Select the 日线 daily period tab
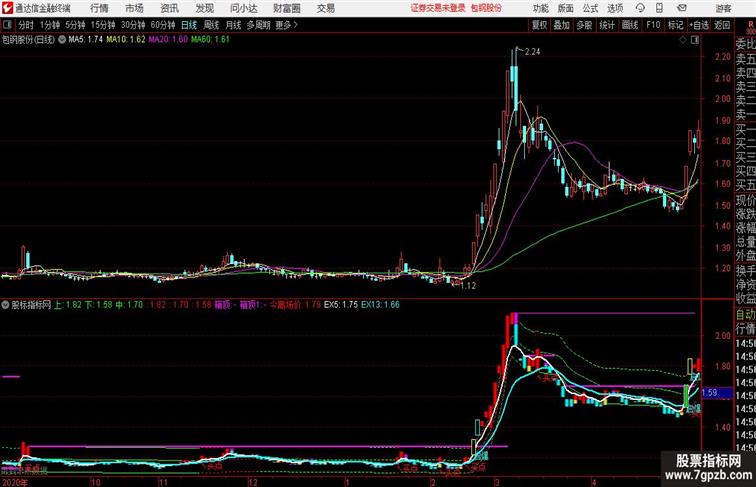This screenshot has width=756, height=487. (189, 25)
